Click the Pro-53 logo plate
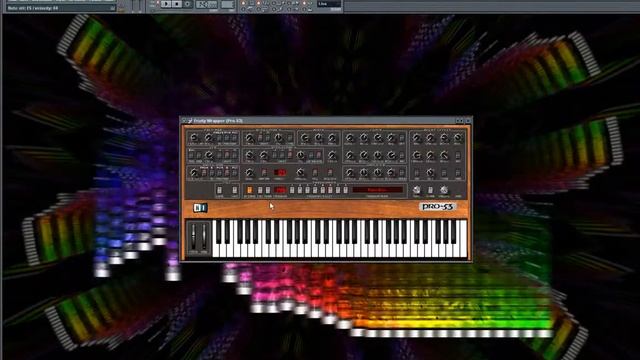The width and height of the screenshot is (640, 360). [x=437, y=207]
